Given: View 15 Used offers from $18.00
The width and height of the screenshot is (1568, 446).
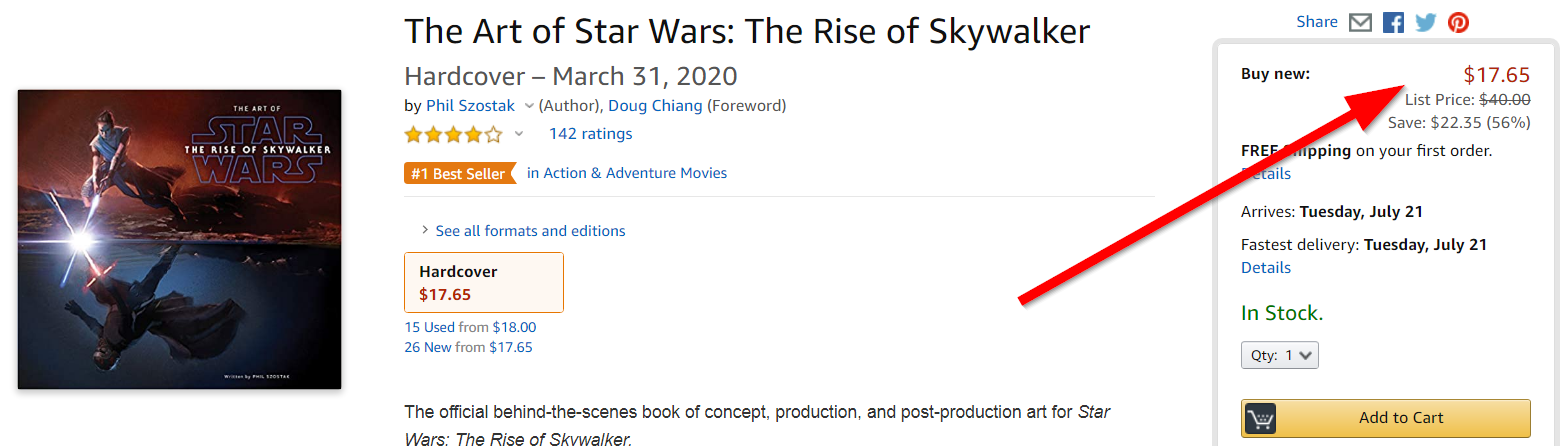Looking at the screenshot, I should pyautogui.click(x=470, y=327).
